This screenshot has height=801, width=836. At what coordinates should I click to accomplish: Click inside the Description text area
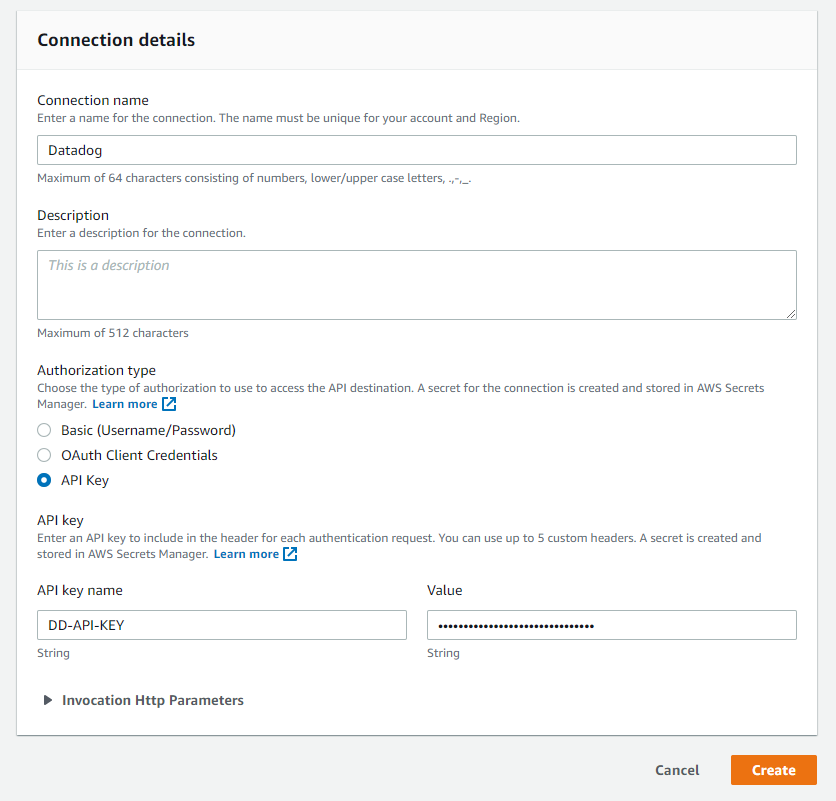[416, 285]
